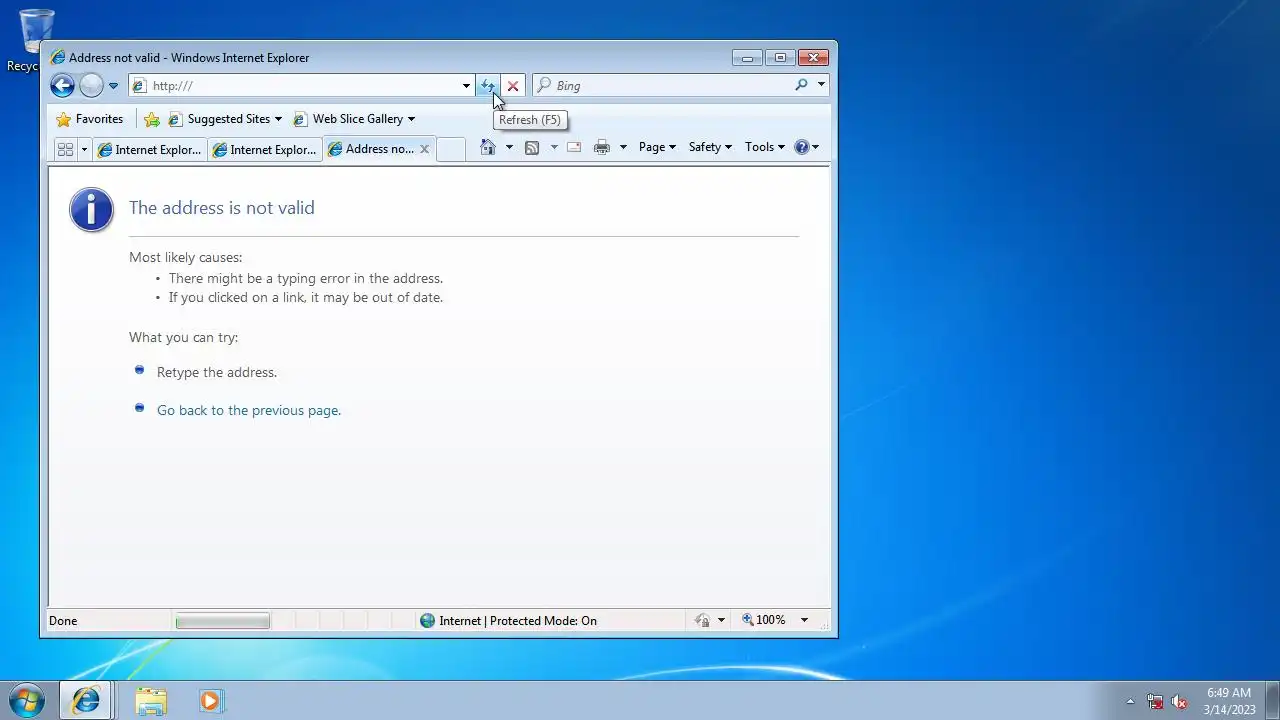
Task: Click the RSS Feeds icon
Action: pos(532,147)
